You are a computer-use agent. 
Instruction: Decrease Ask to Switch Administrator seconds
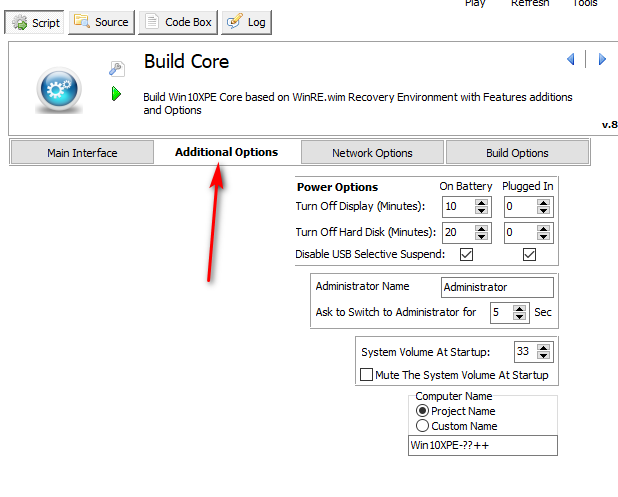tap(519, 316)
